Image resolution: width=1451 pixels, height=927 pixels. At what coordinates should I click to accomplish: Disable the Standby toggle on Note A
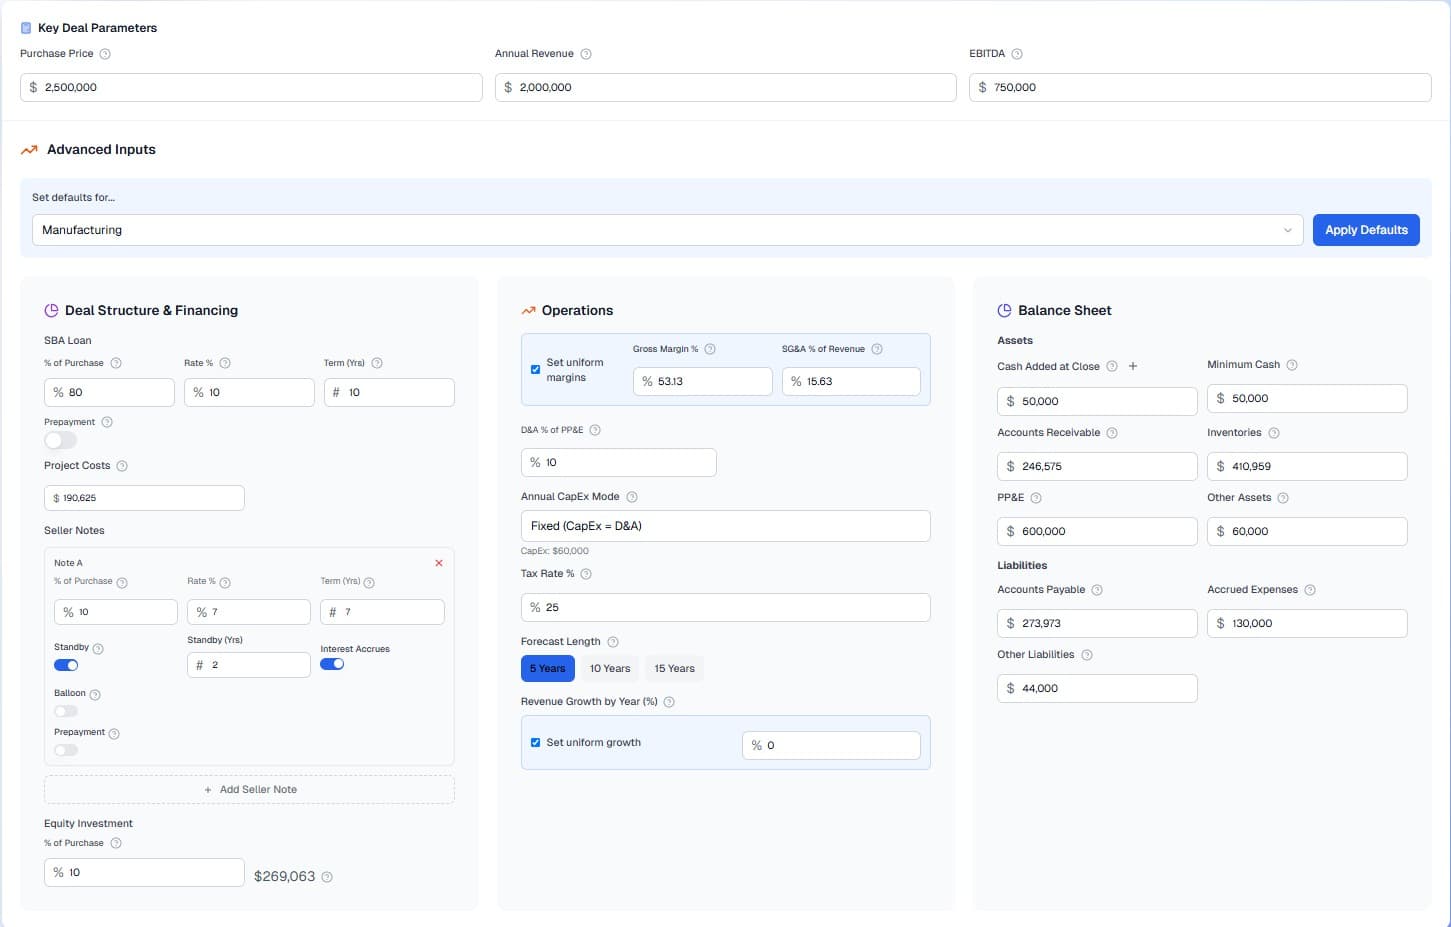66,664
